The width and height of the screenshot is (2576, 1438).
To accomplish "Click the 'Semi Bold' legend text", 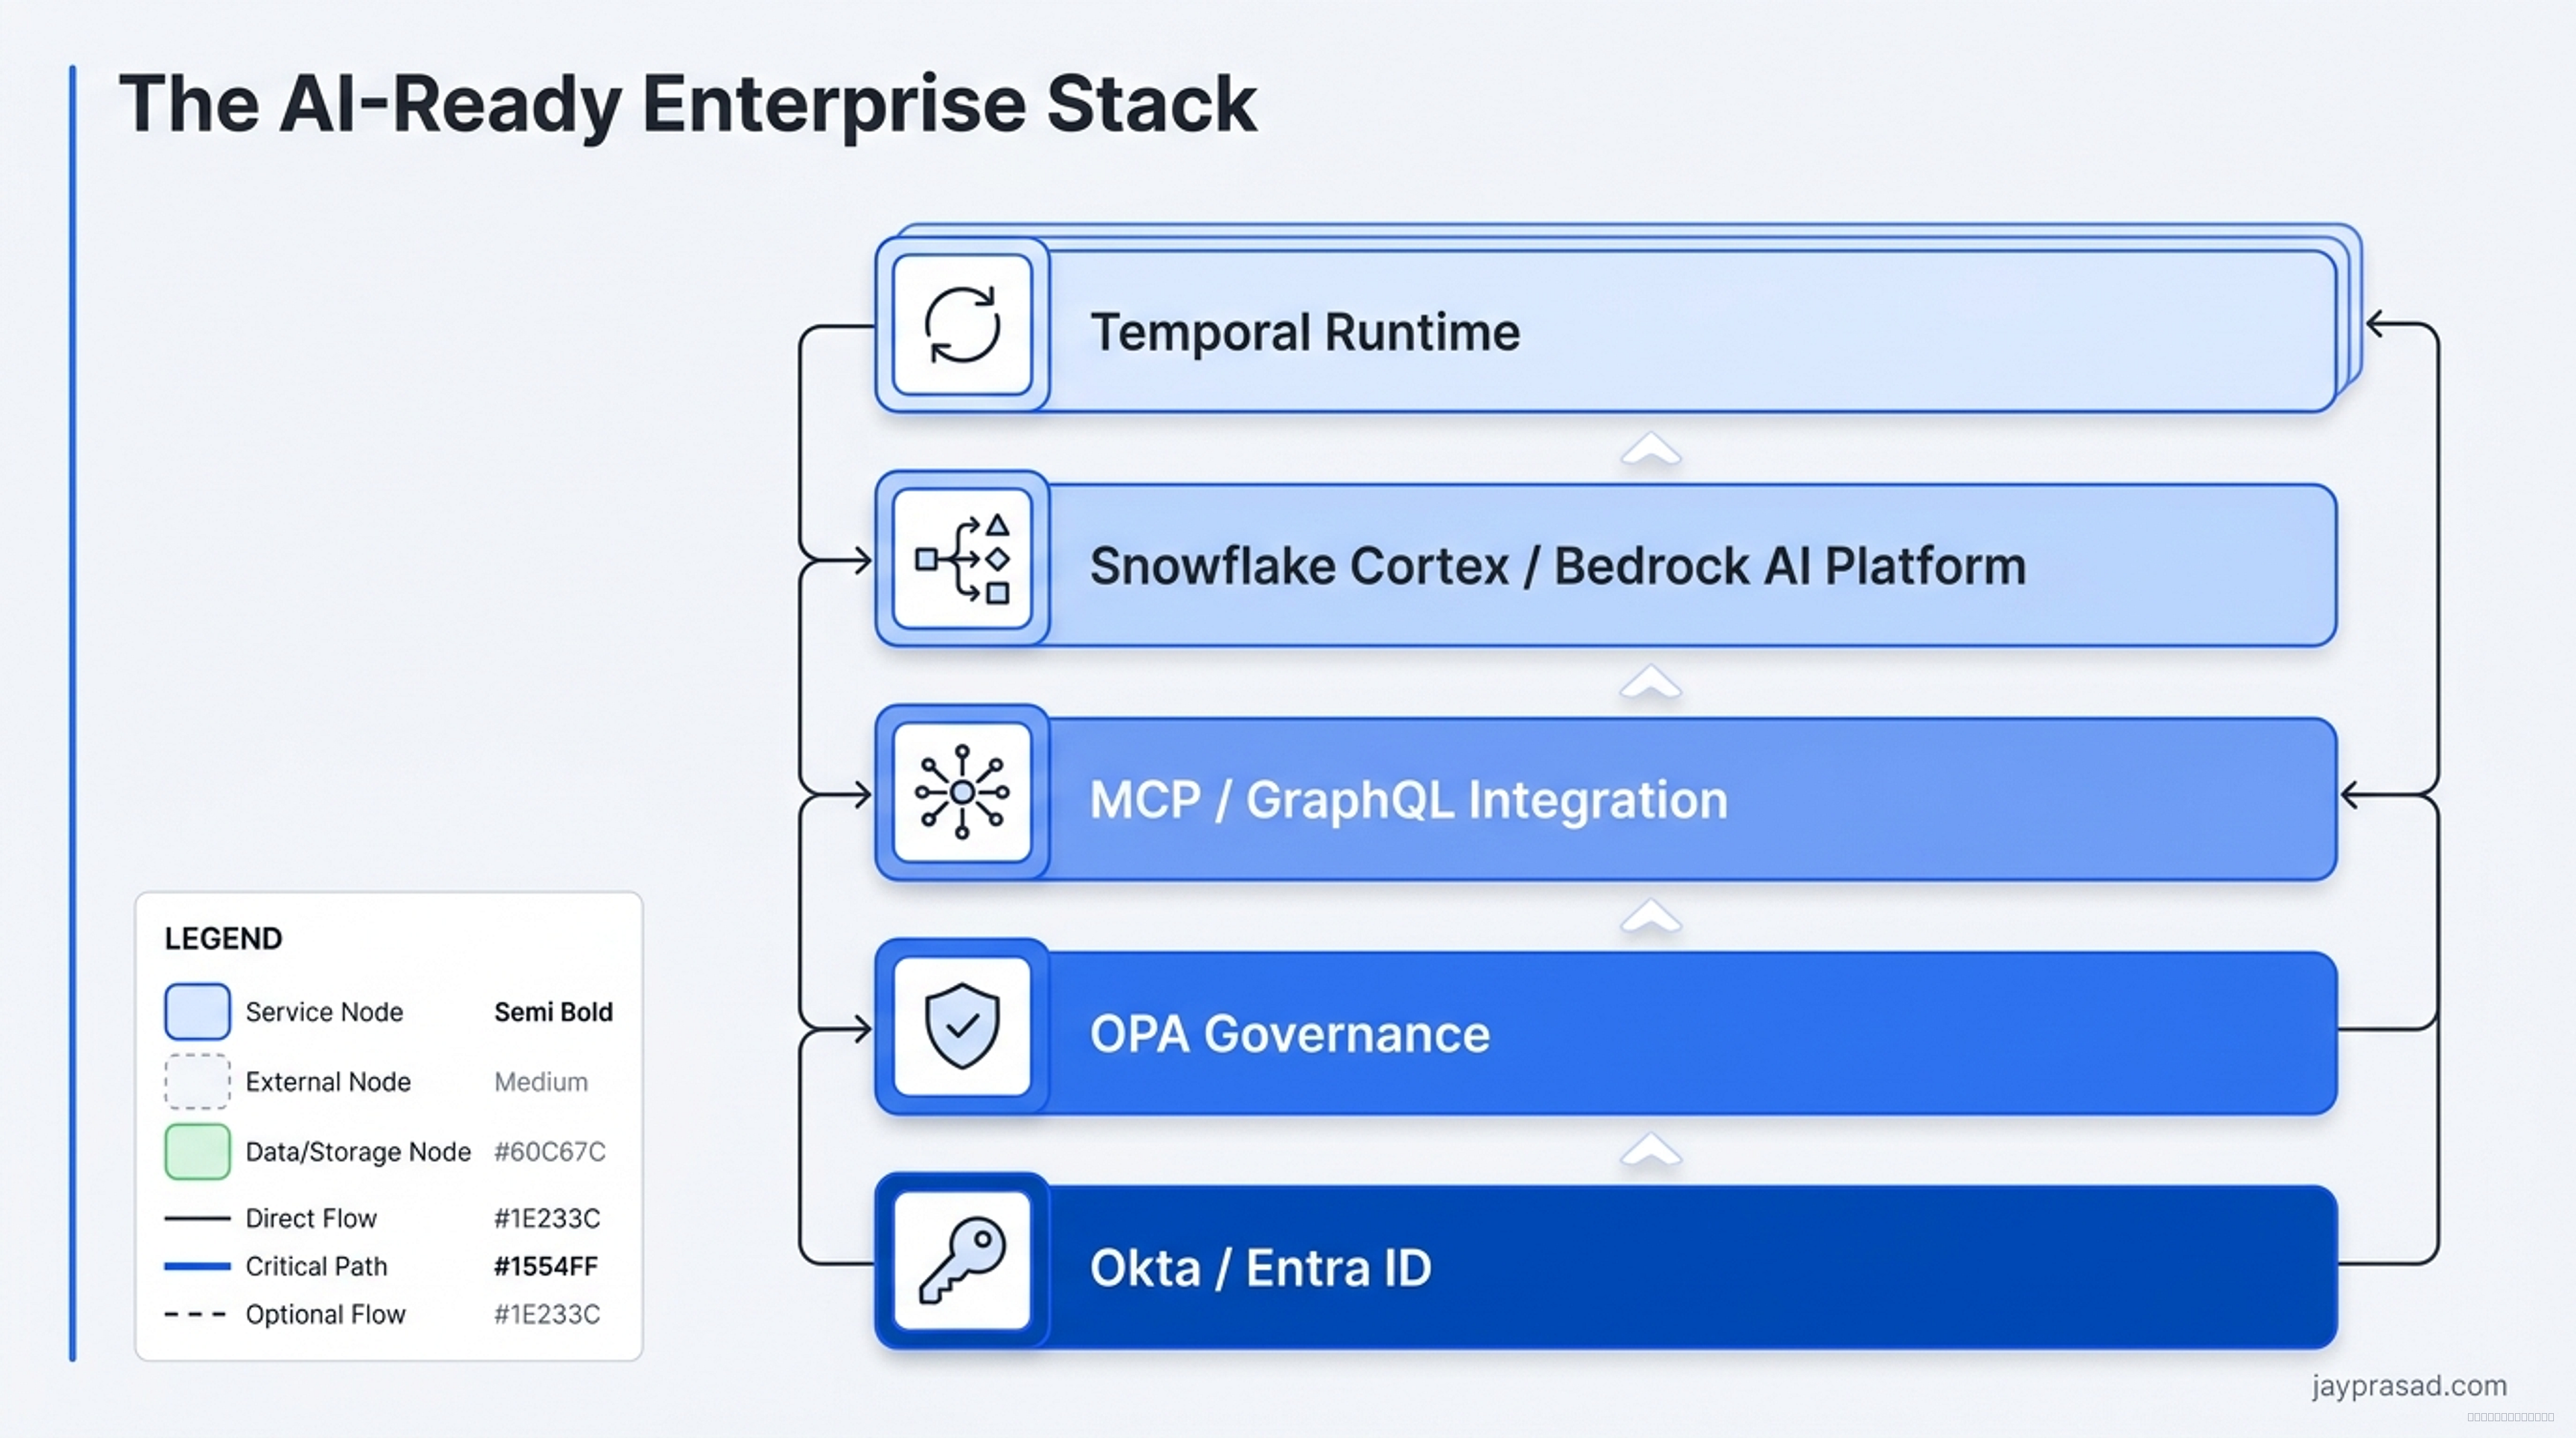I will (553, 1012).
